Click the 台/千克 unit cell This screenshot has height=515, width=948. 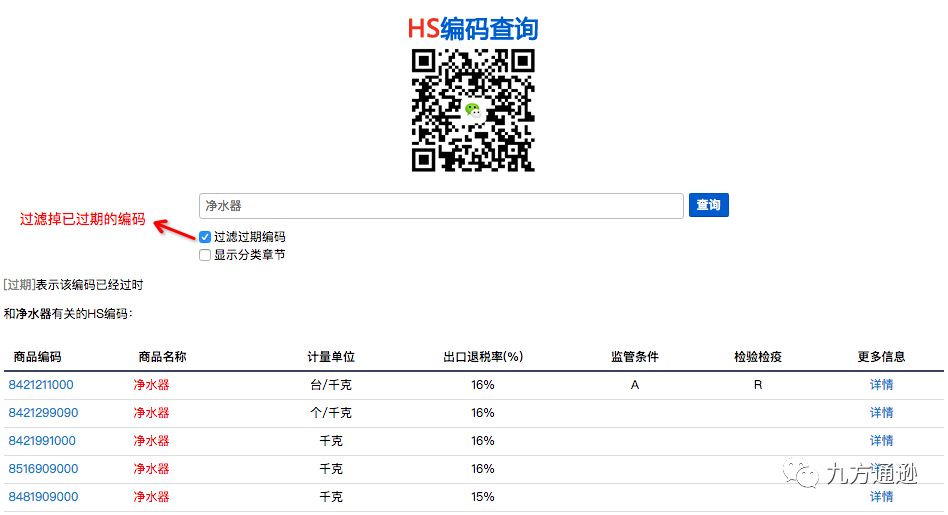click(331, 385)
